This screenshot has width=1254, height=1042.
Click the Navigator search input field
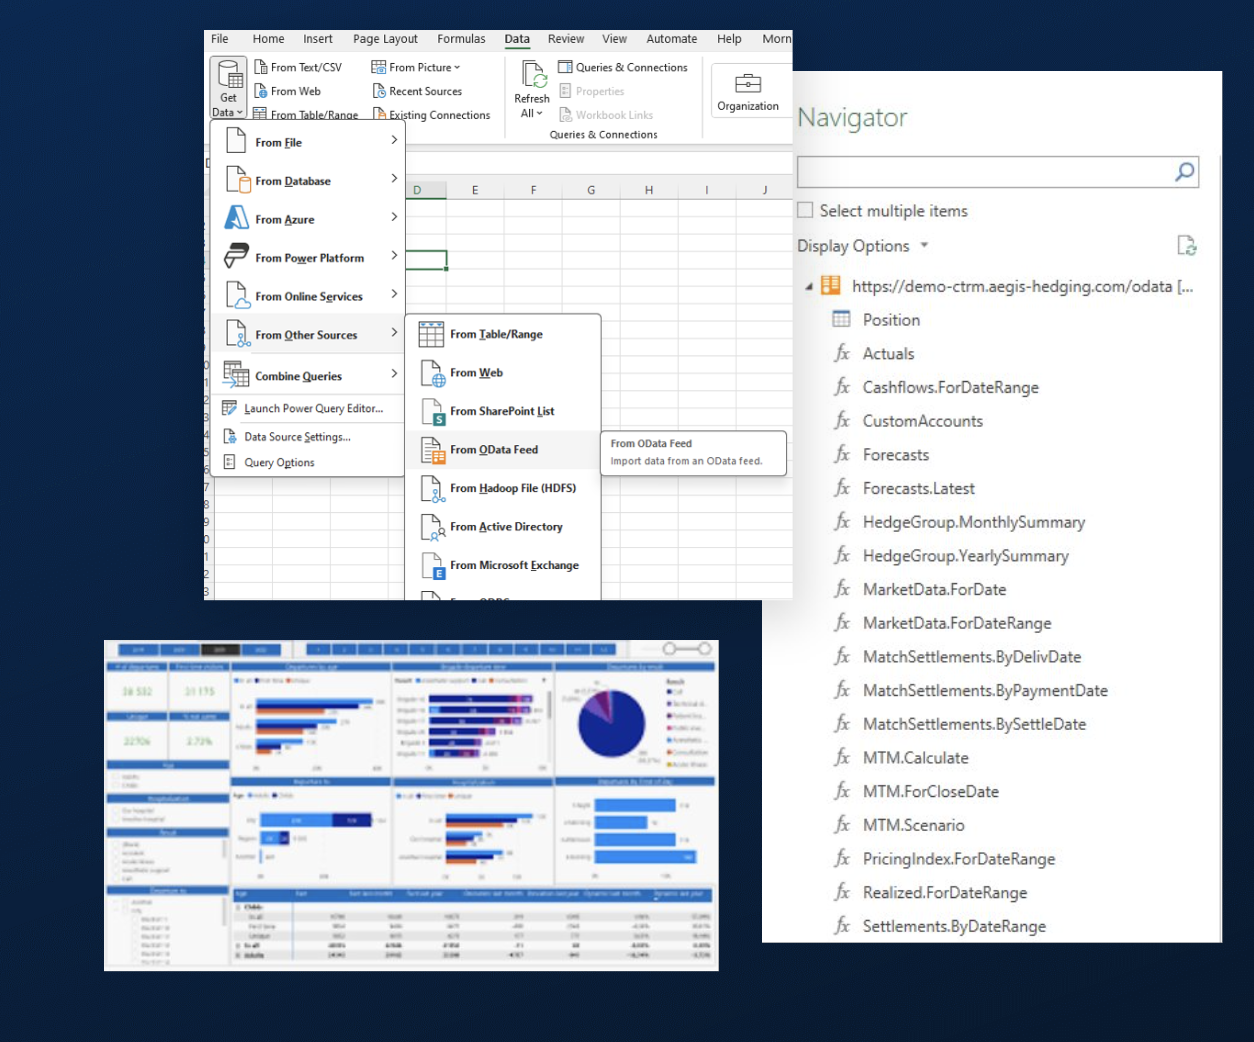(983, 172)
